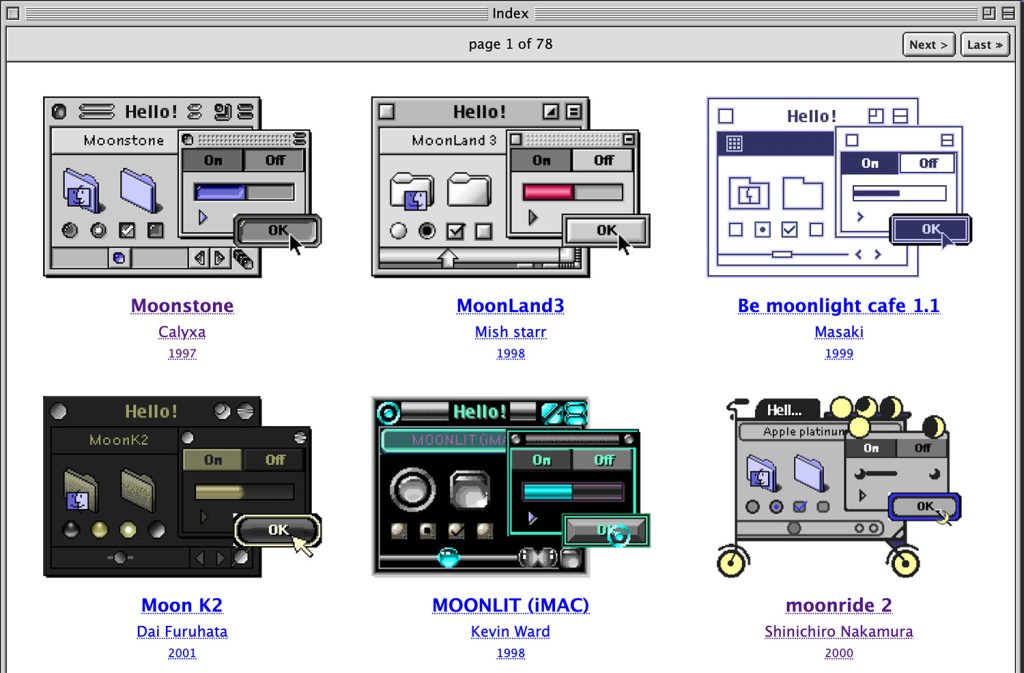Click the Finder folder icon in moonride 2 preview
This screenshot has width=1024, height=673.
[x=762, y=473]
